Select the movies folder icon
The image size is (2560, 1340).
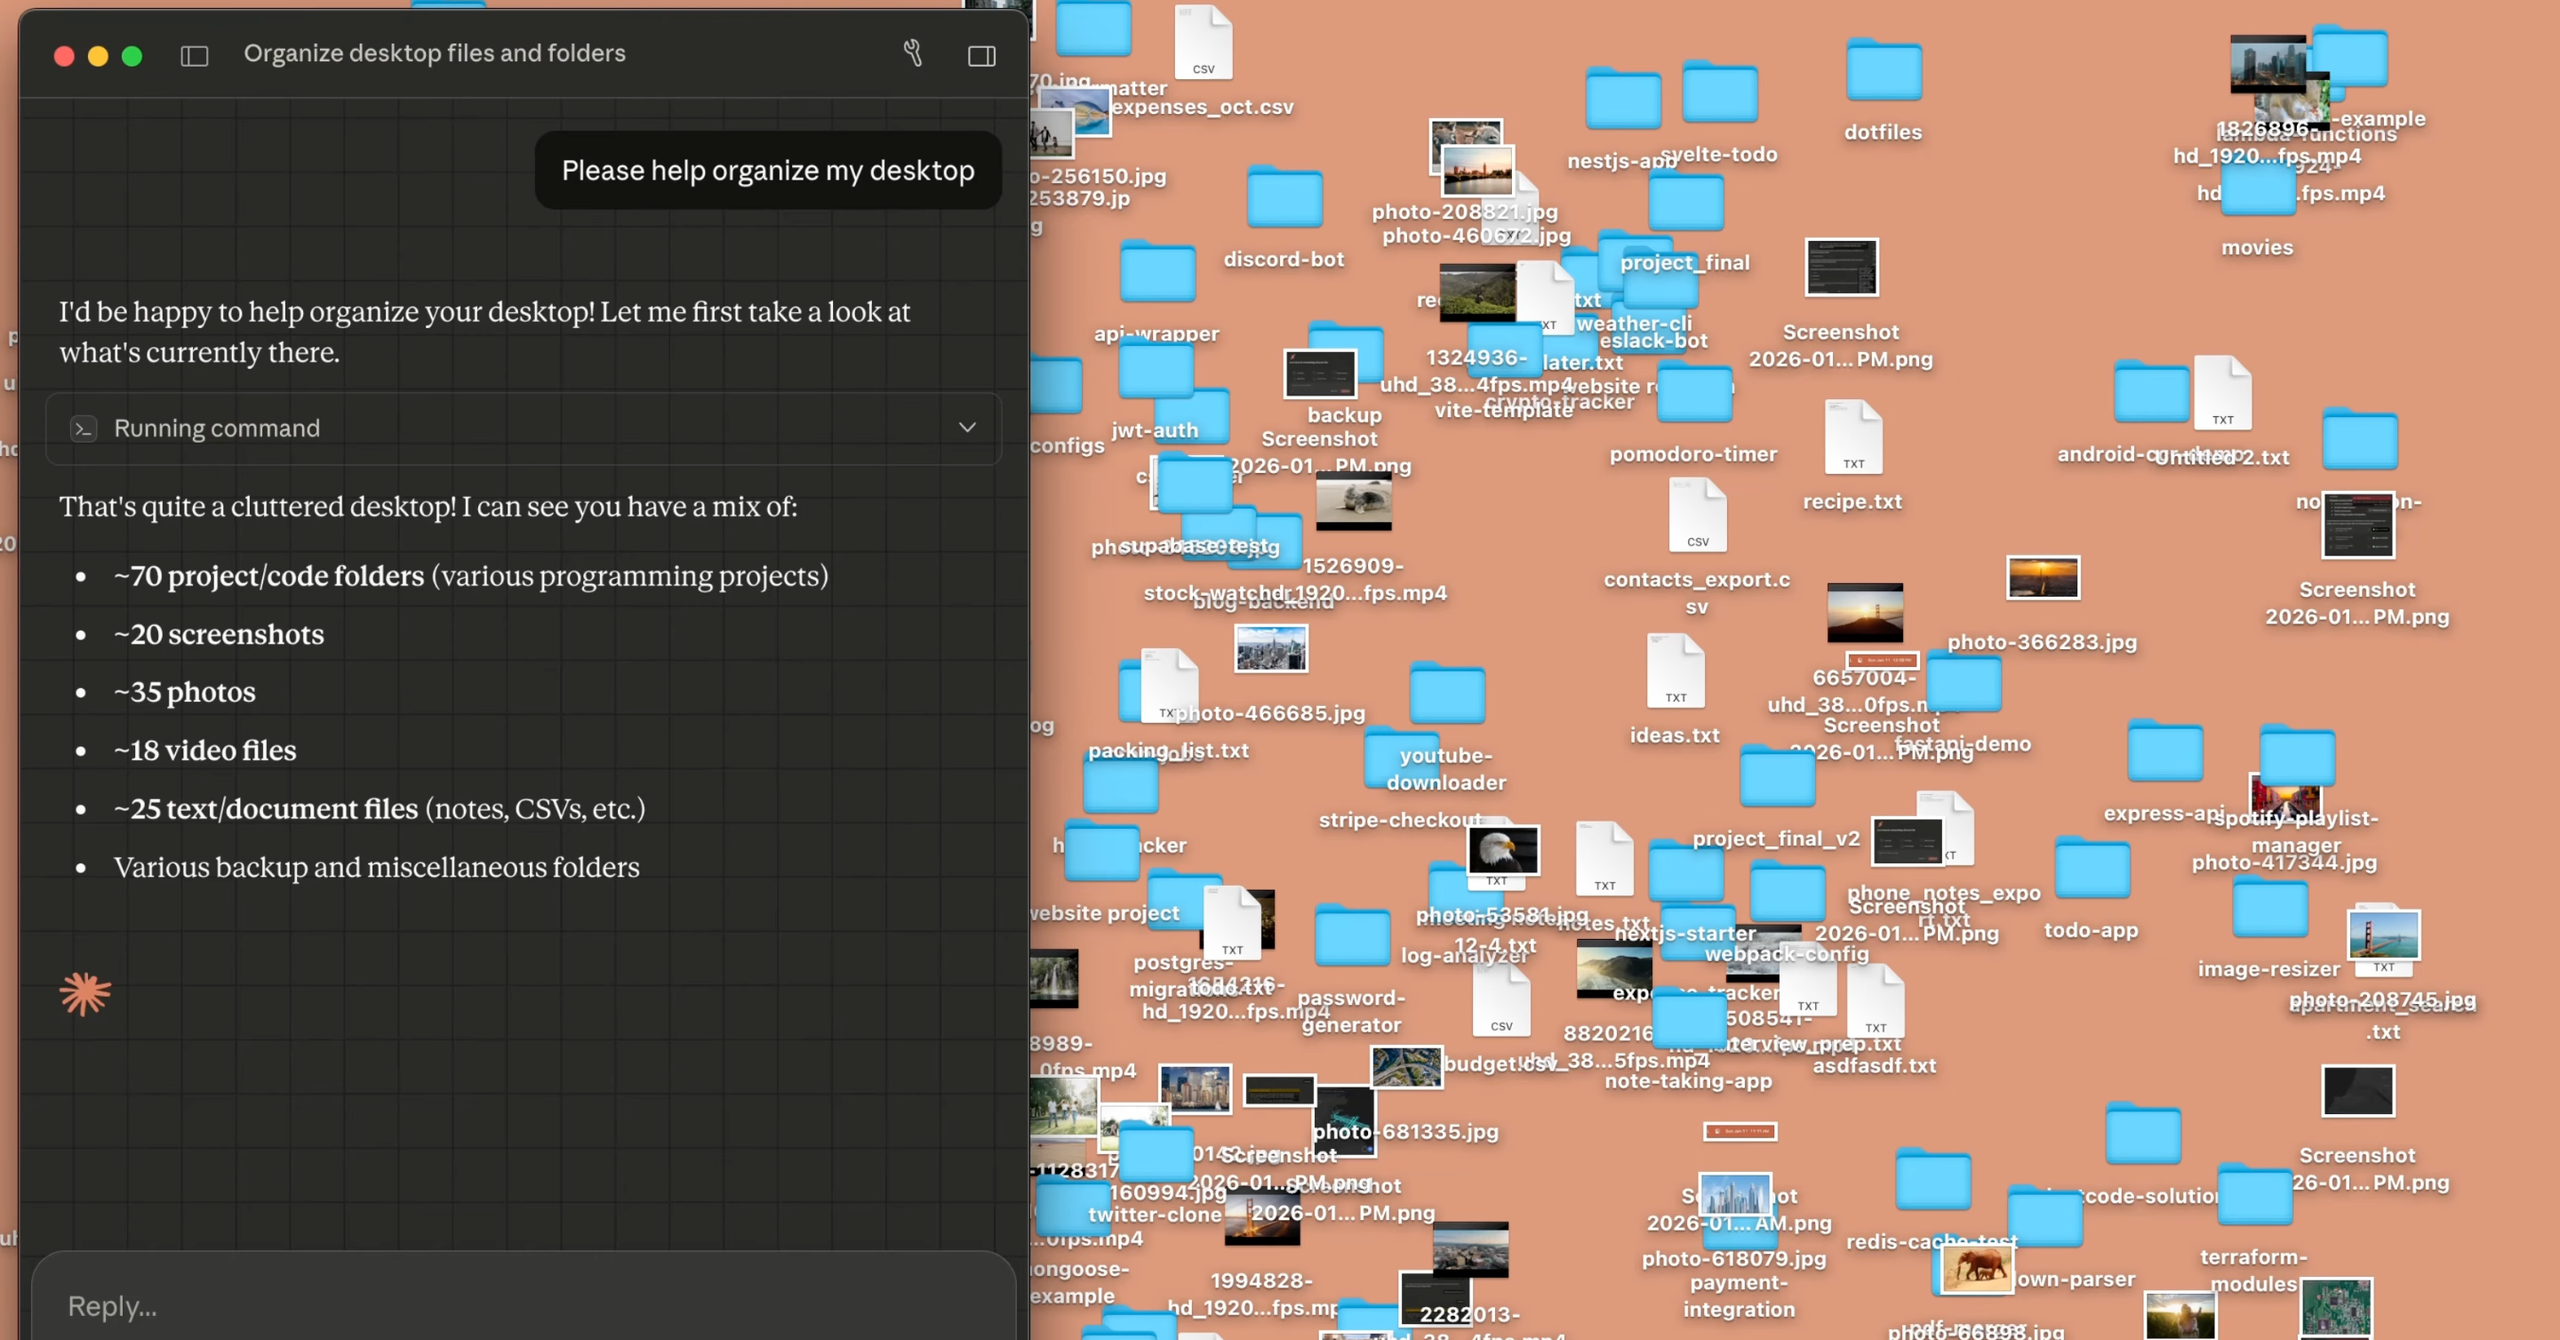pyautogui.click(x=2257, y=190)
